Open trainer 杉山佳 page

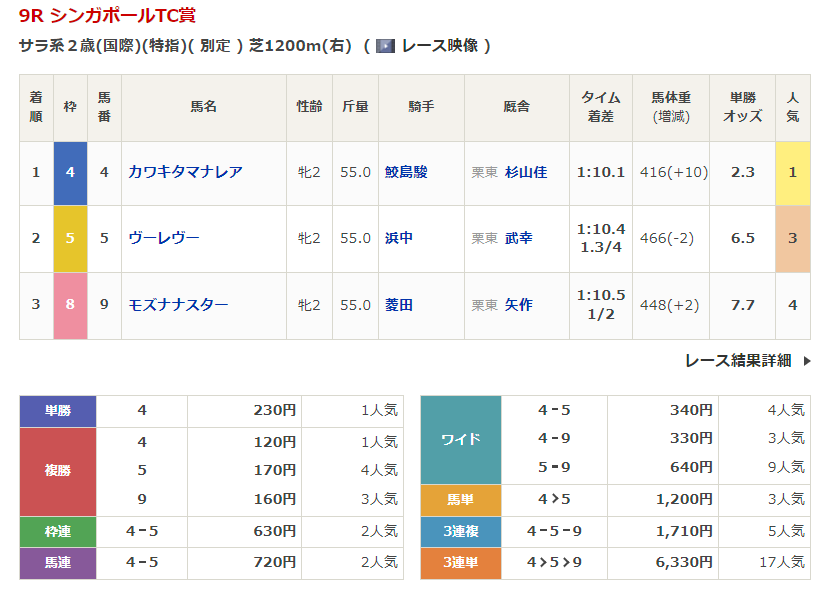click(526, 172)
